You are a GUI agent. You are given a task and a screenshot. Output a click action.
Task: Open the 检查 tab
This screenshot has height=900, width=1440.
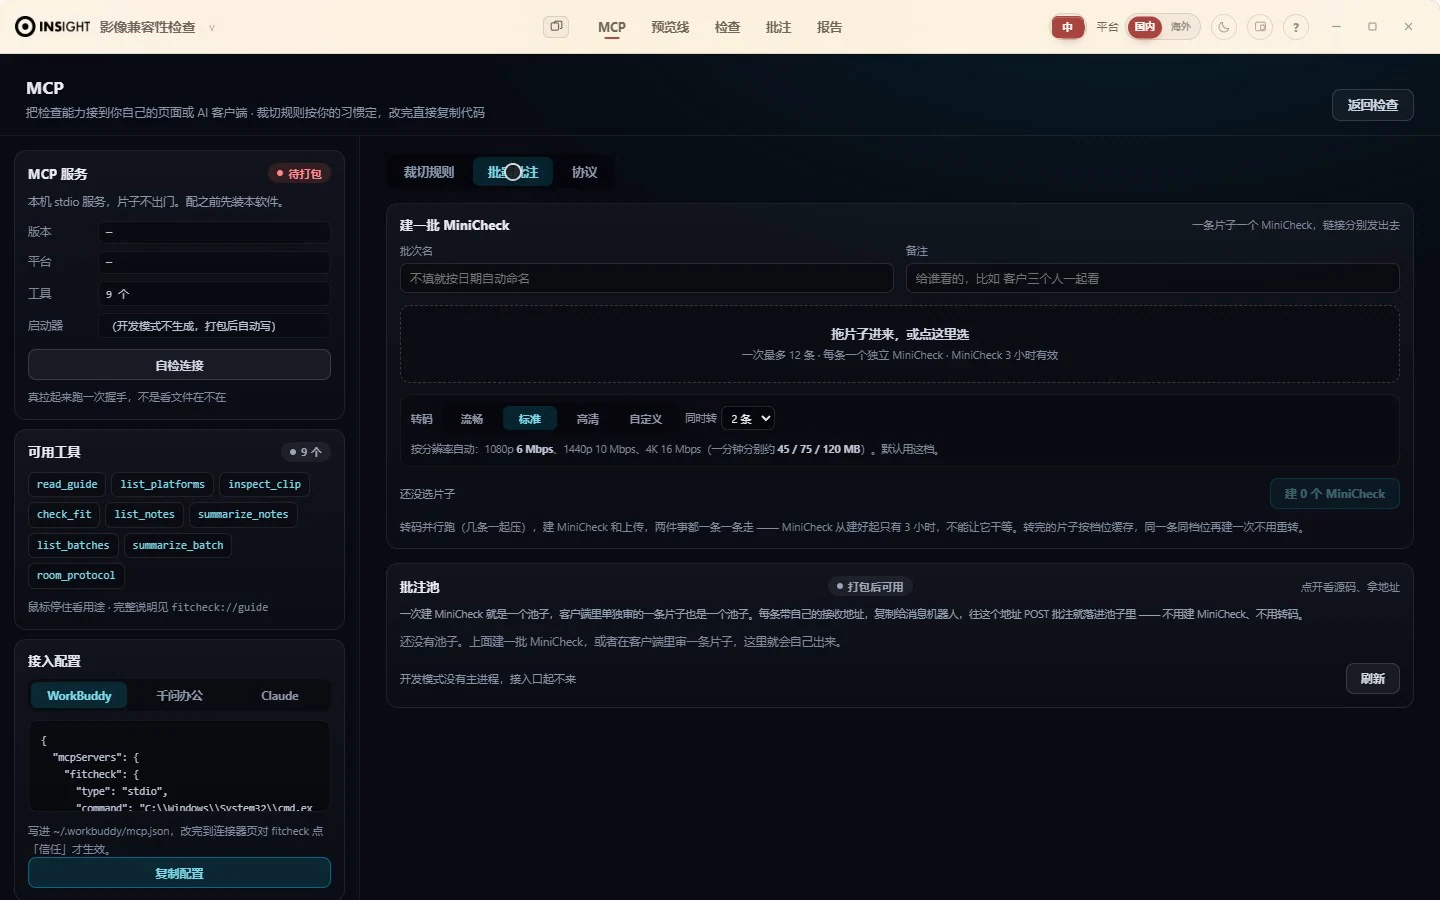point(727,27)
